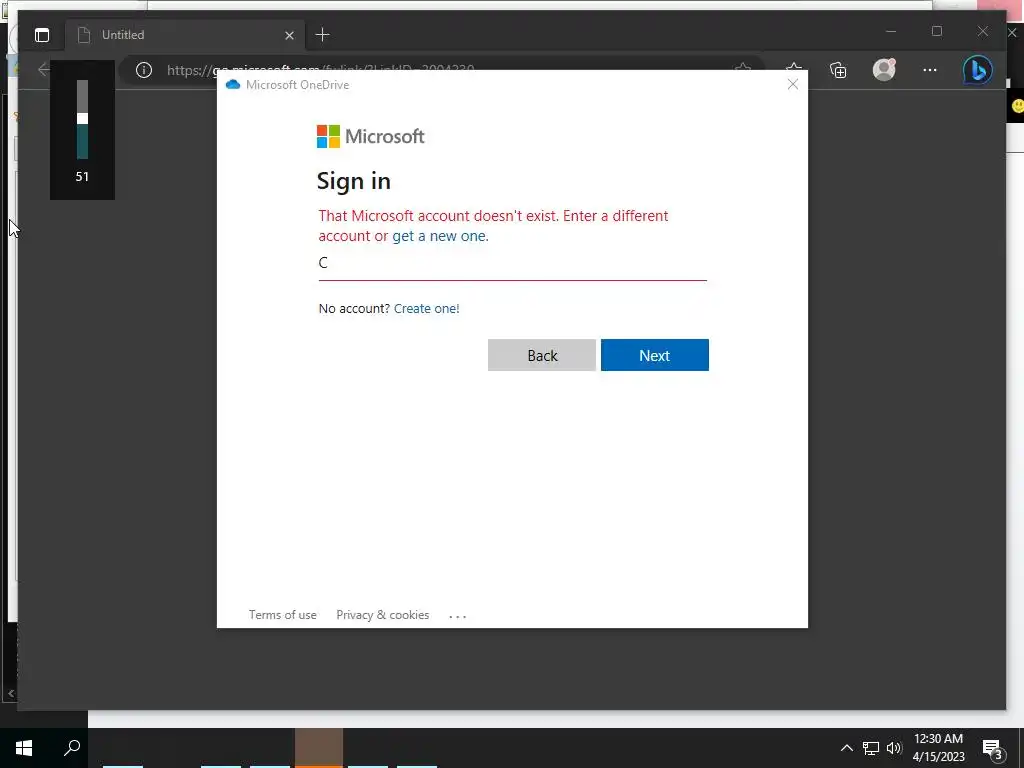Image resolution: width=1024 pixels, height=768 pixels.
Task: View site information icon in address bar
Action: [x=144, y=70]
